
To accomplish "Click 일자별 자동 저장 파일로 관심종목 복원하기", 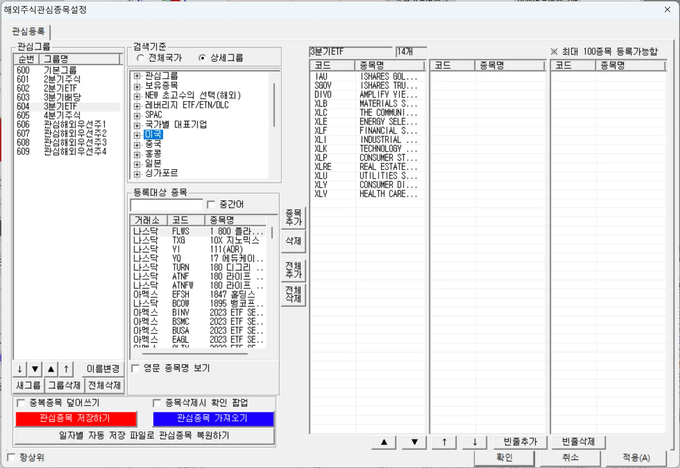I will (144, 435).
